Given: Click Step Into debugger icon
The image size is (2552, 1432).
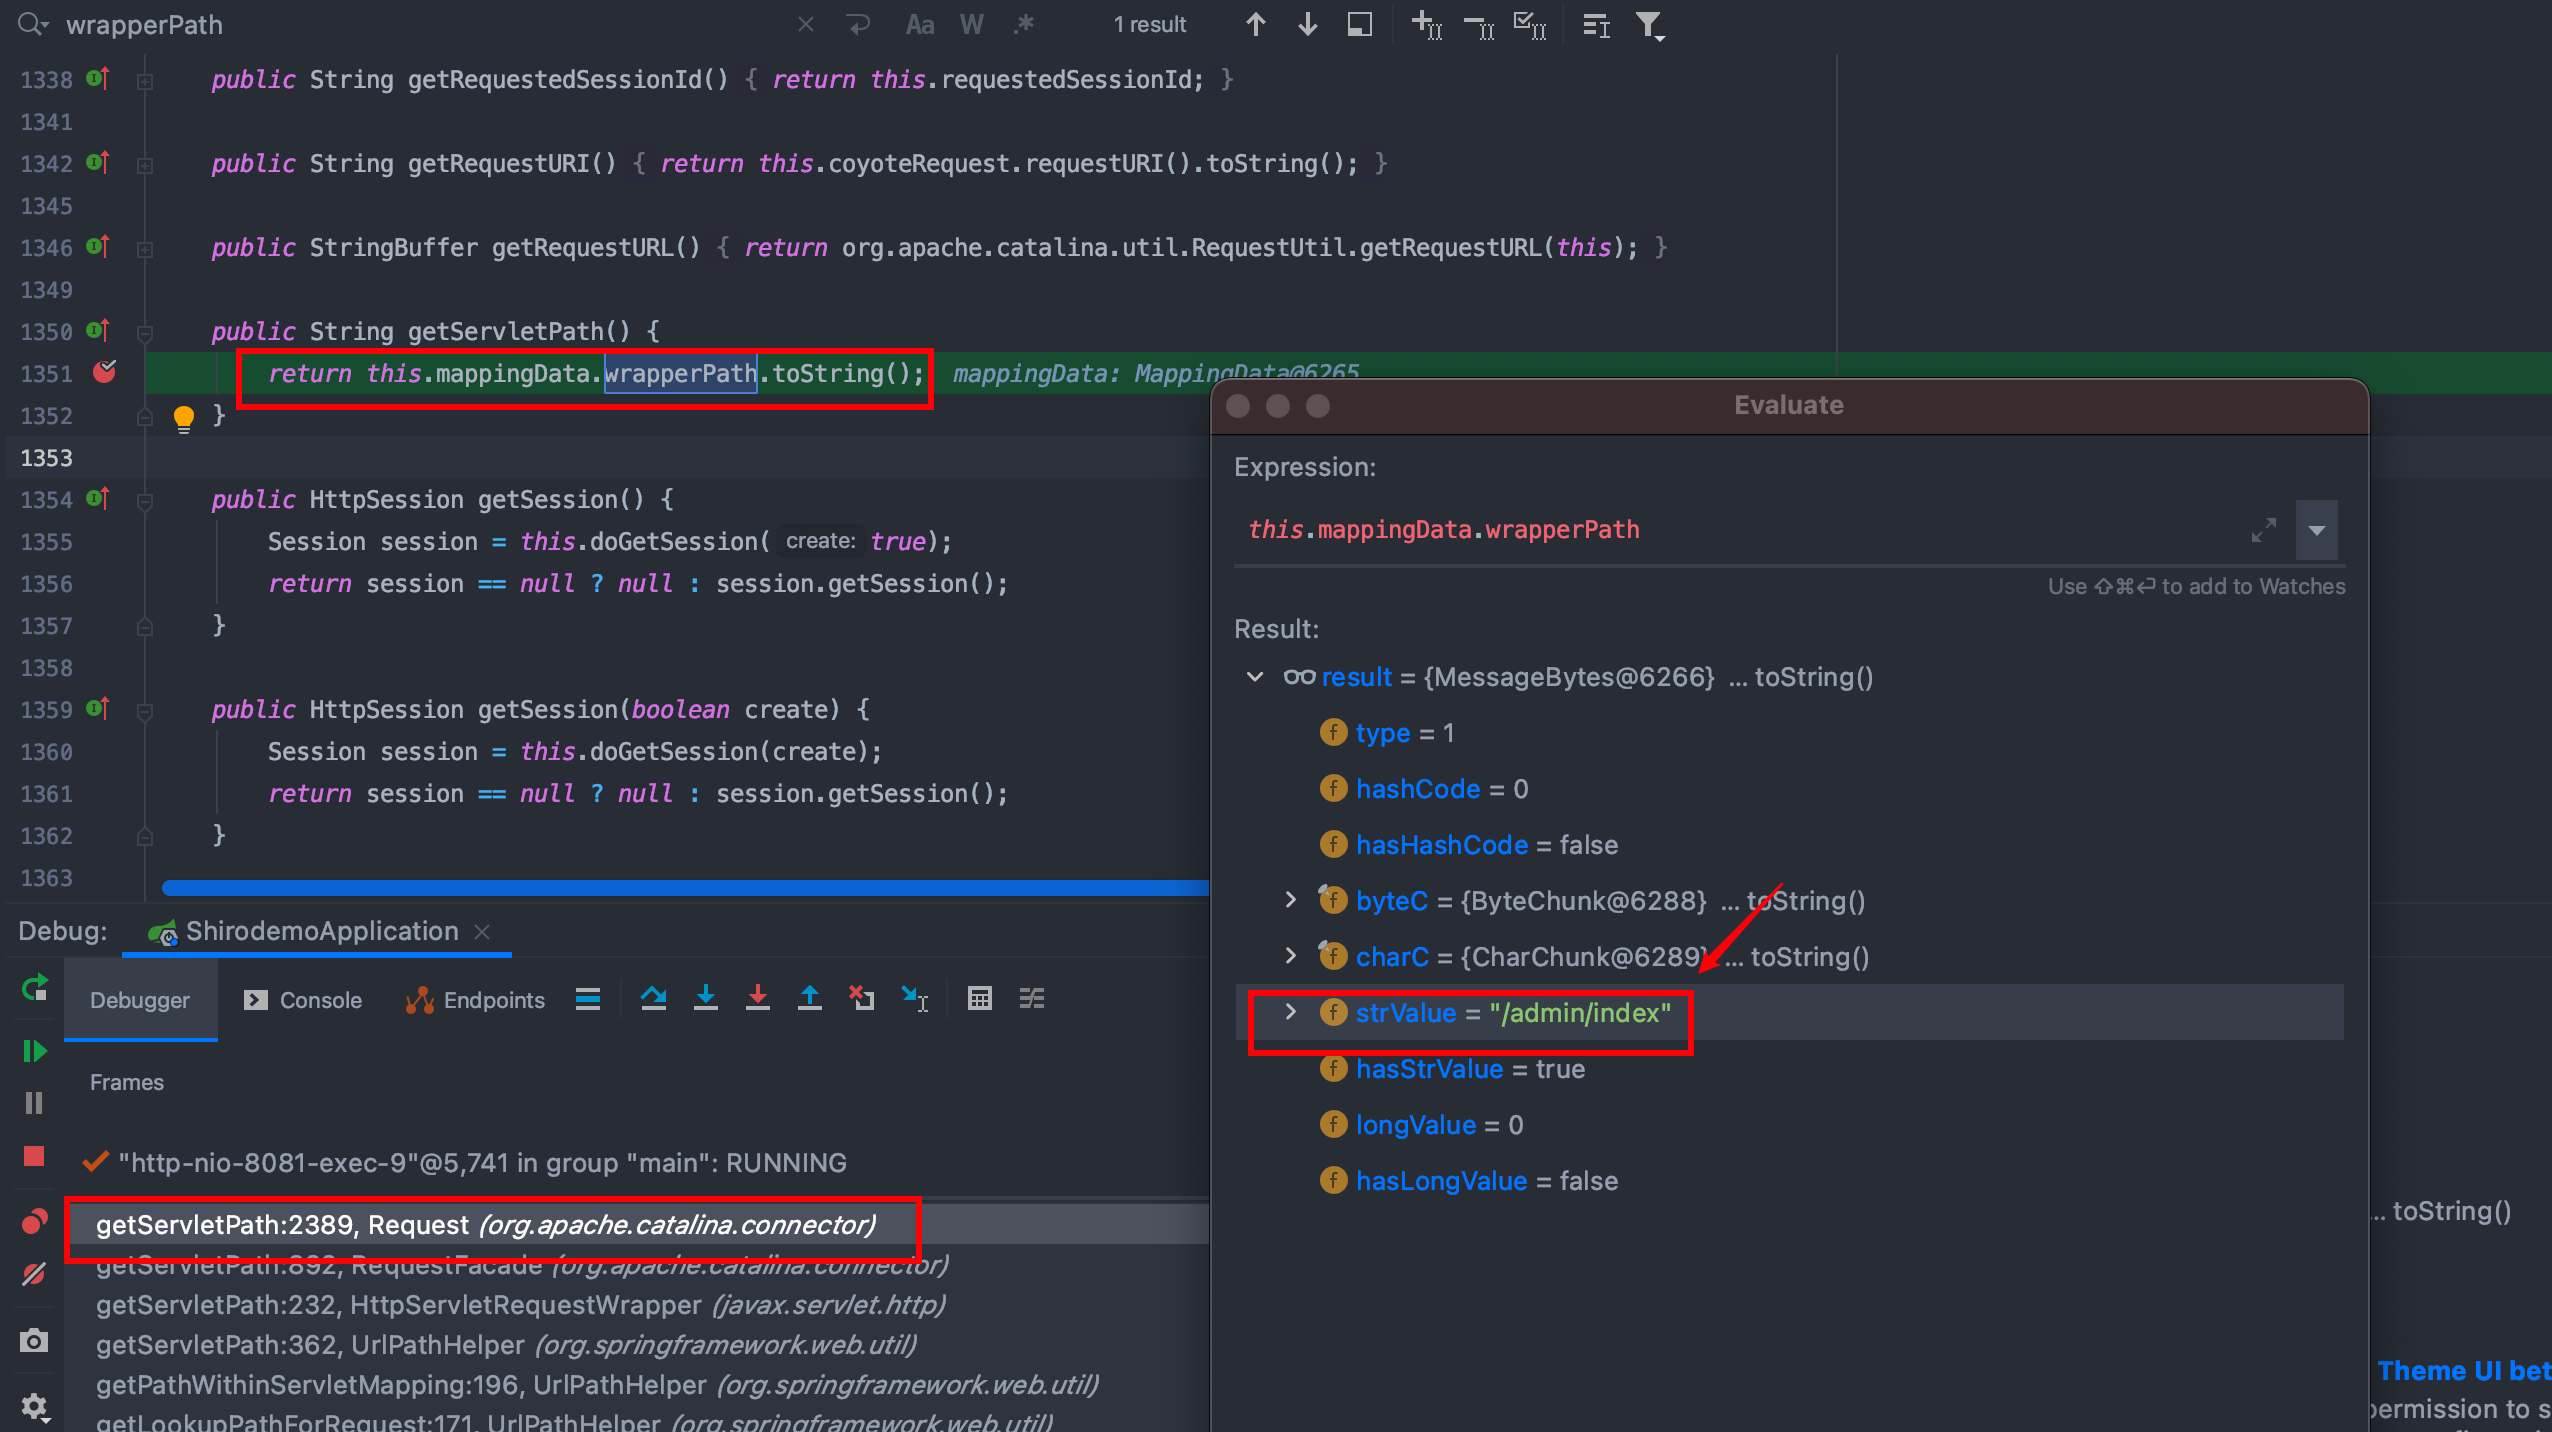Looking at the screenshot, I should coord(706,999).
